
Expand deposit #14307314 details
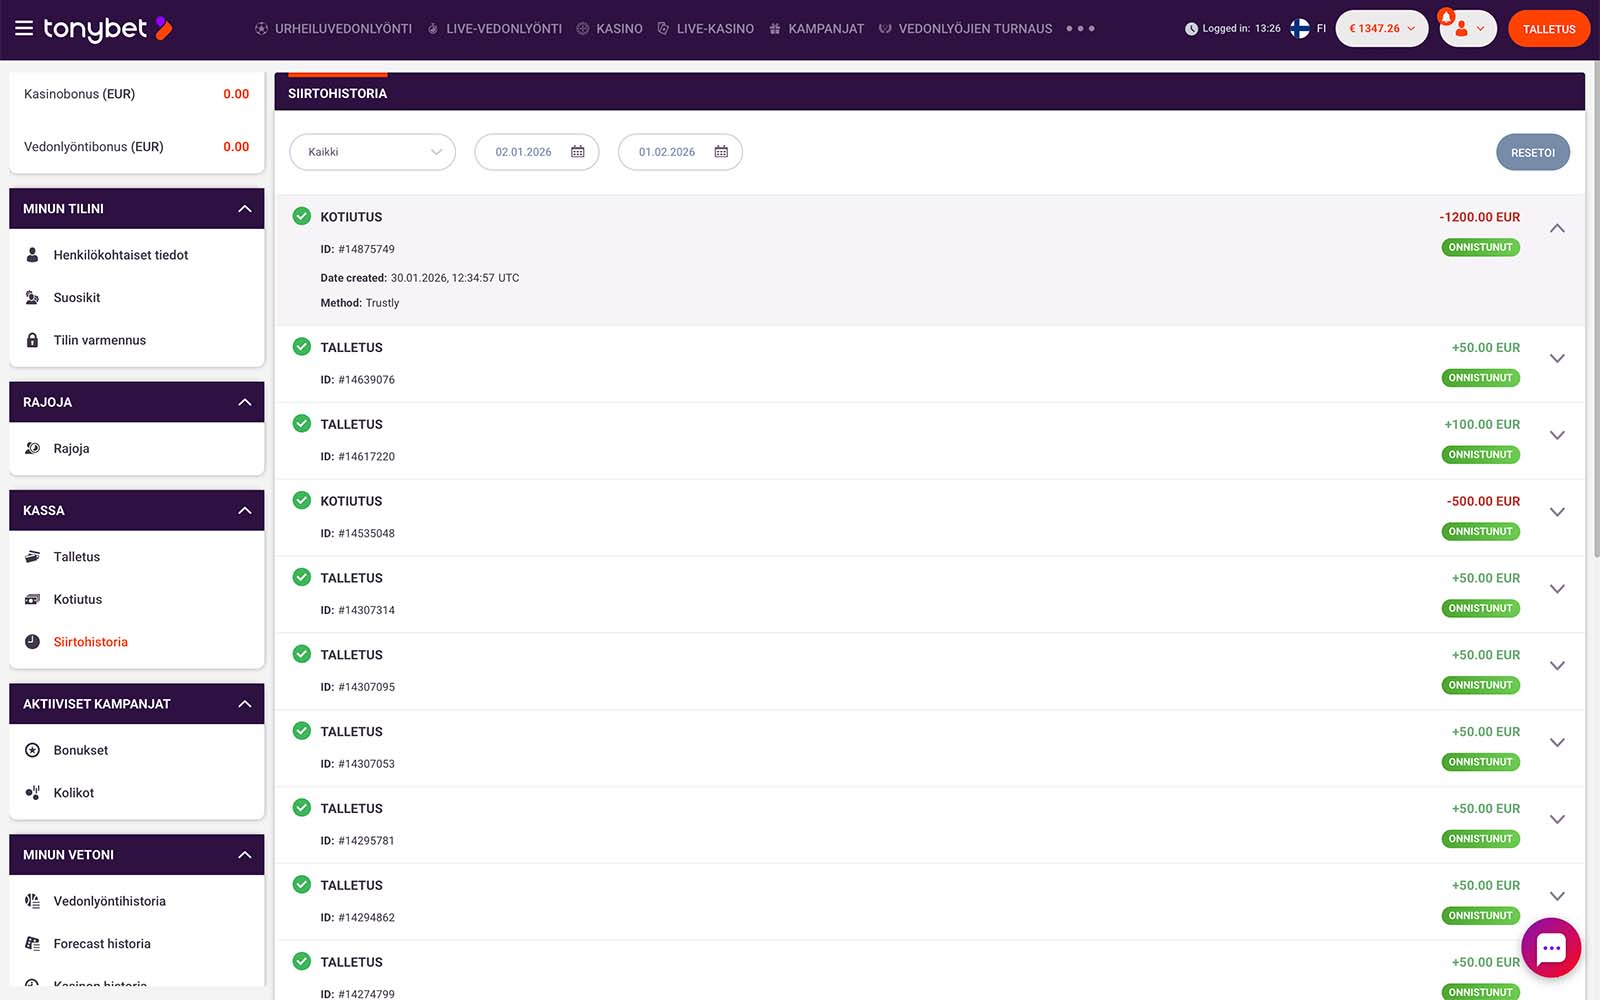(x=1557, y=589)
